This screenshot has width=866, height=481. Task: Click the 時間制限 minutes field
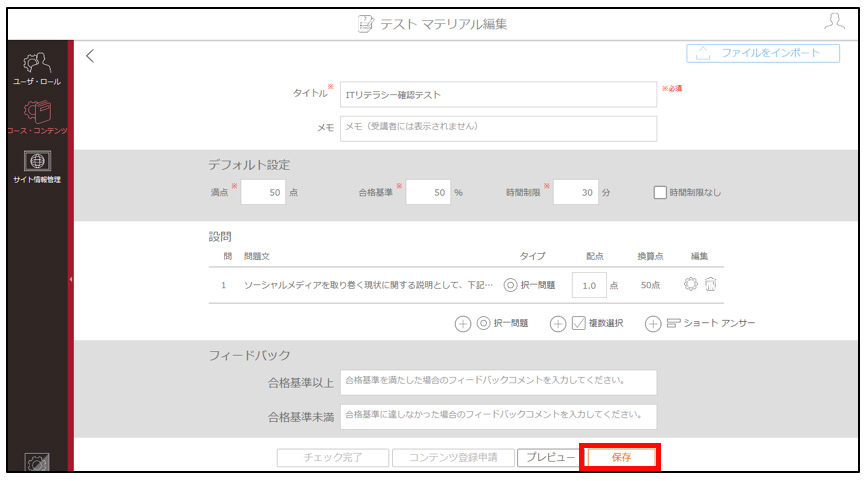click(575, 192)
